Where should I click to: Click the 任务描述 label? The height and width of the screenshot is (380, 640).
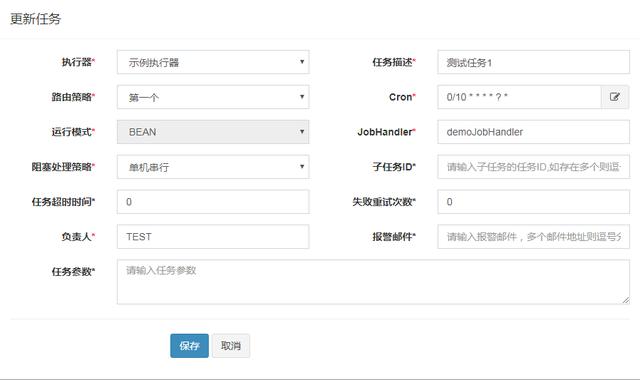[394, 62]
